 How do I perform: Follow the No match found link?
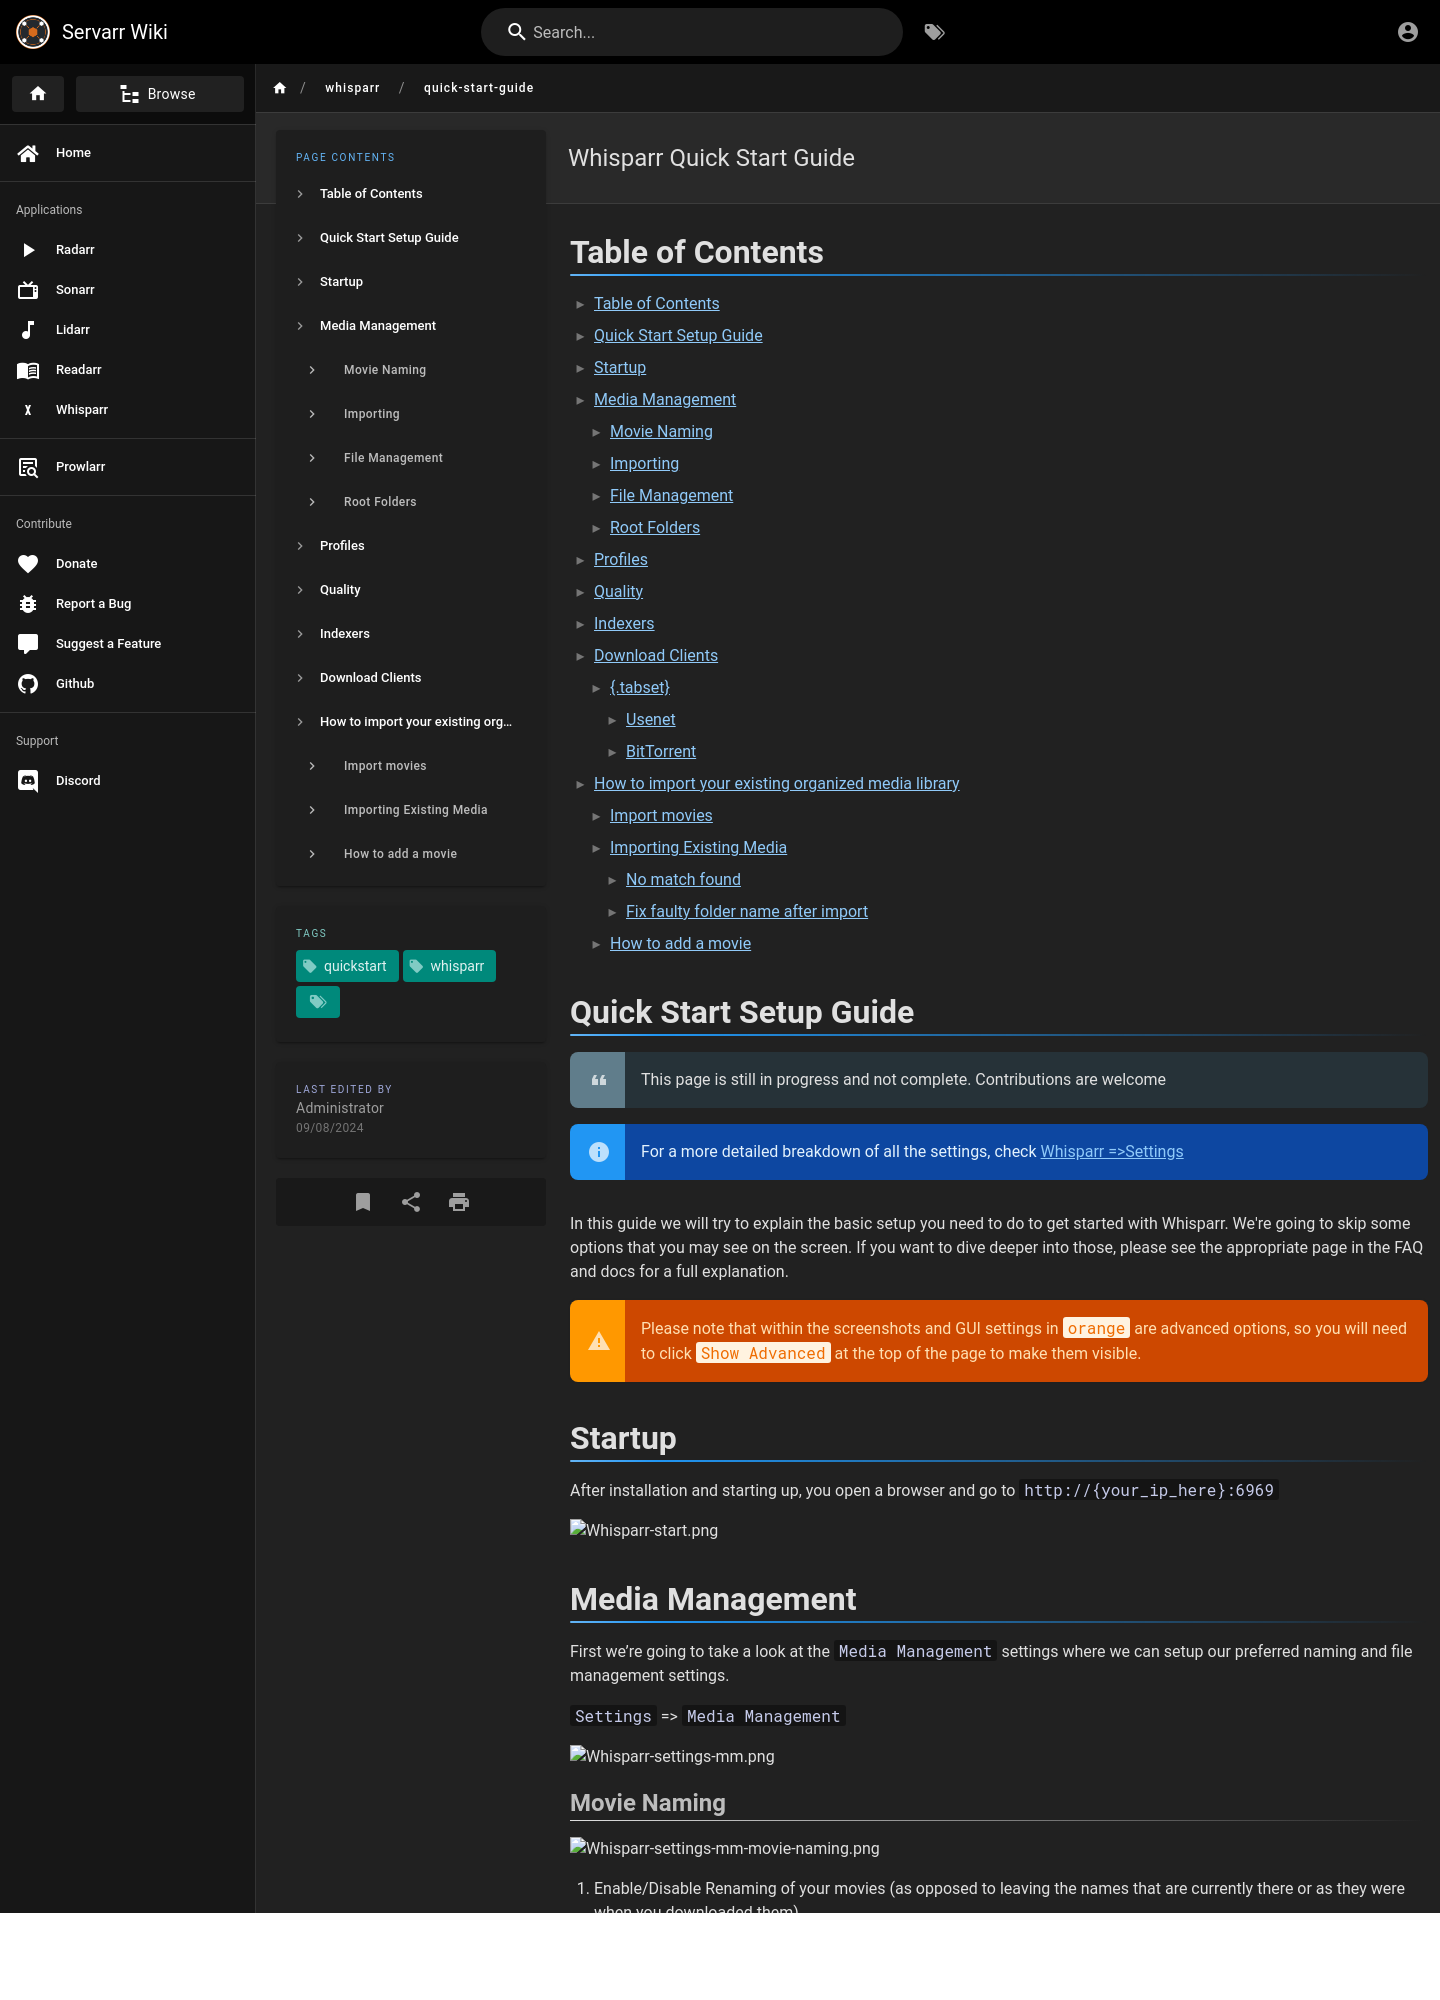pyautogui.click(x=683, y=880)
